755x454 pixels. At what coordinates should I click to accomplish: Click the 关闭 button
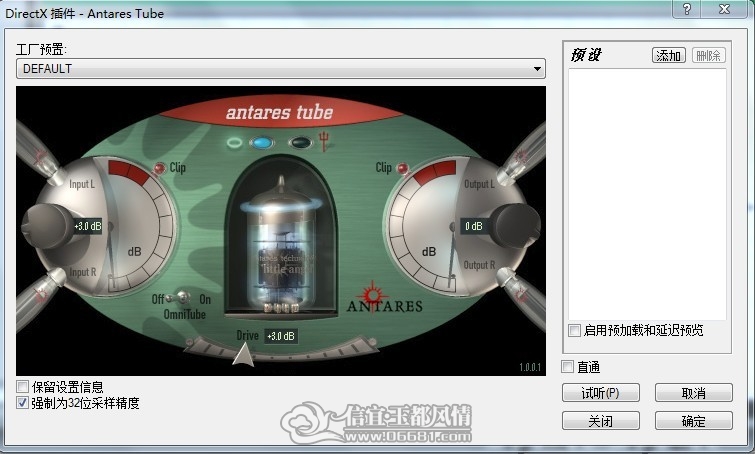600,421
